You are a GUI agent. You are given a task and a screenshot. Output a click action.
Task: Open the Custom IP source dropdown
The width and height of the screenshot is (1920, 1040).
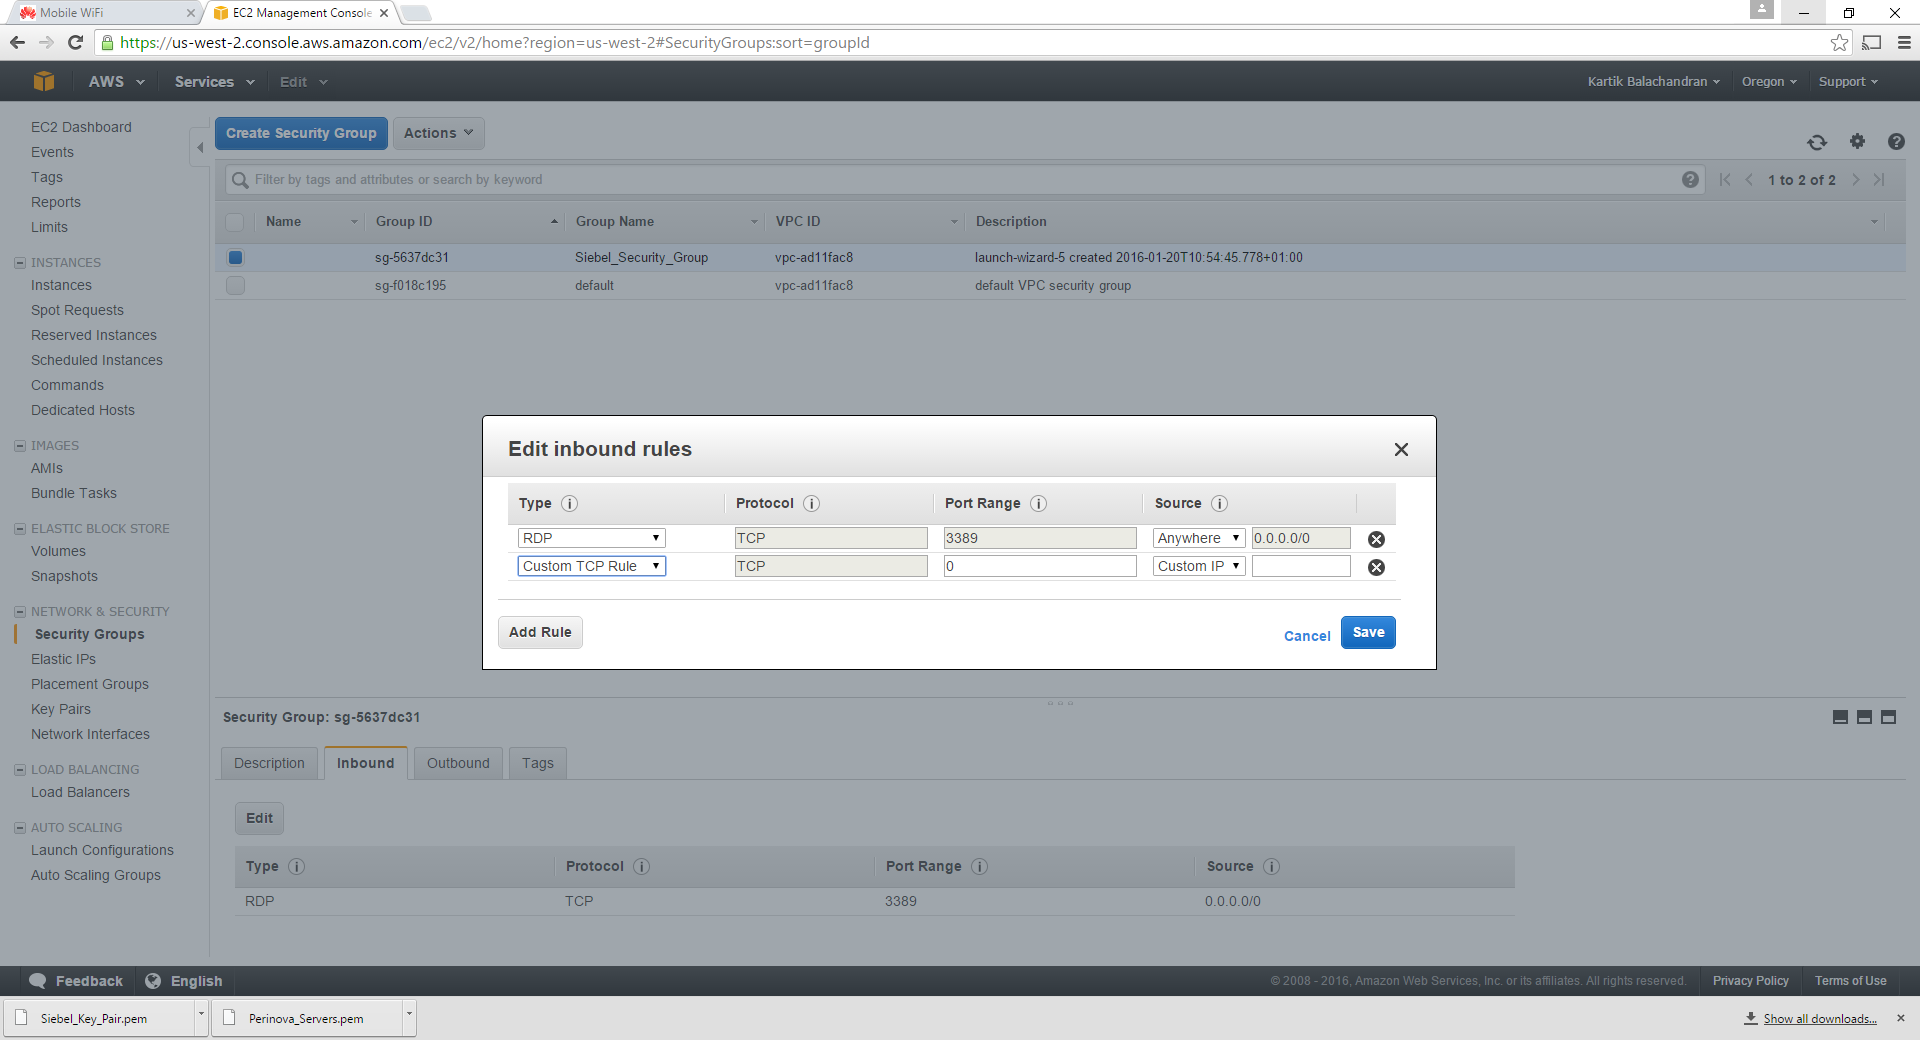pos(1199,566)
